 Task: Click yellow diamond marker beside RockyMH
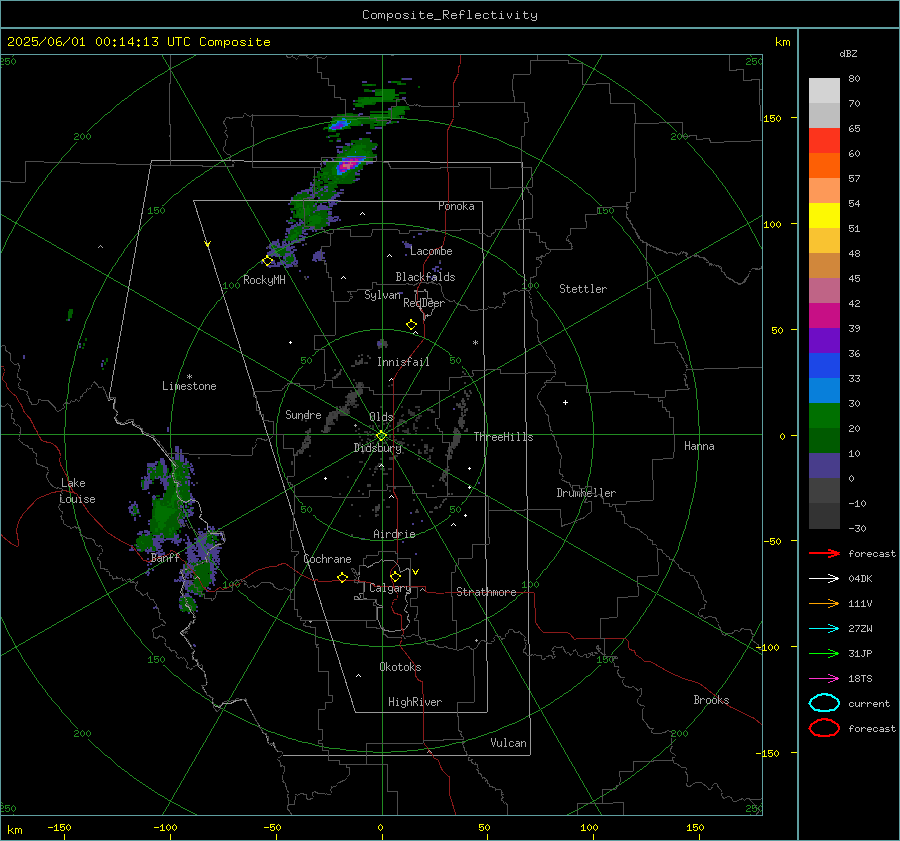click(x=267, y=261)
